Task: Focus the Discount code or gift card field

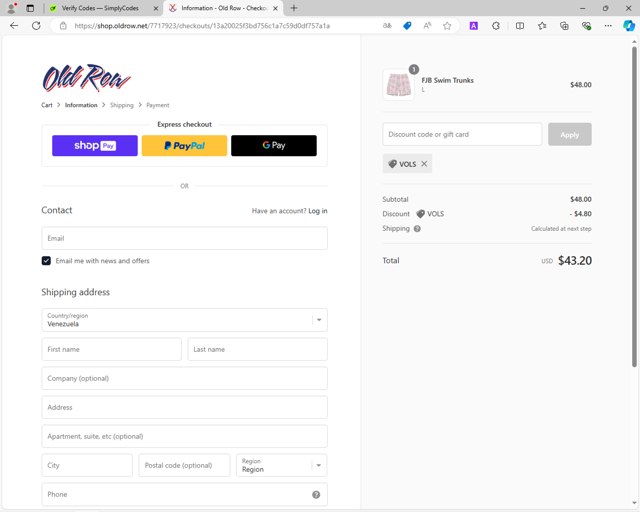Action: click(x=462, y=134)
